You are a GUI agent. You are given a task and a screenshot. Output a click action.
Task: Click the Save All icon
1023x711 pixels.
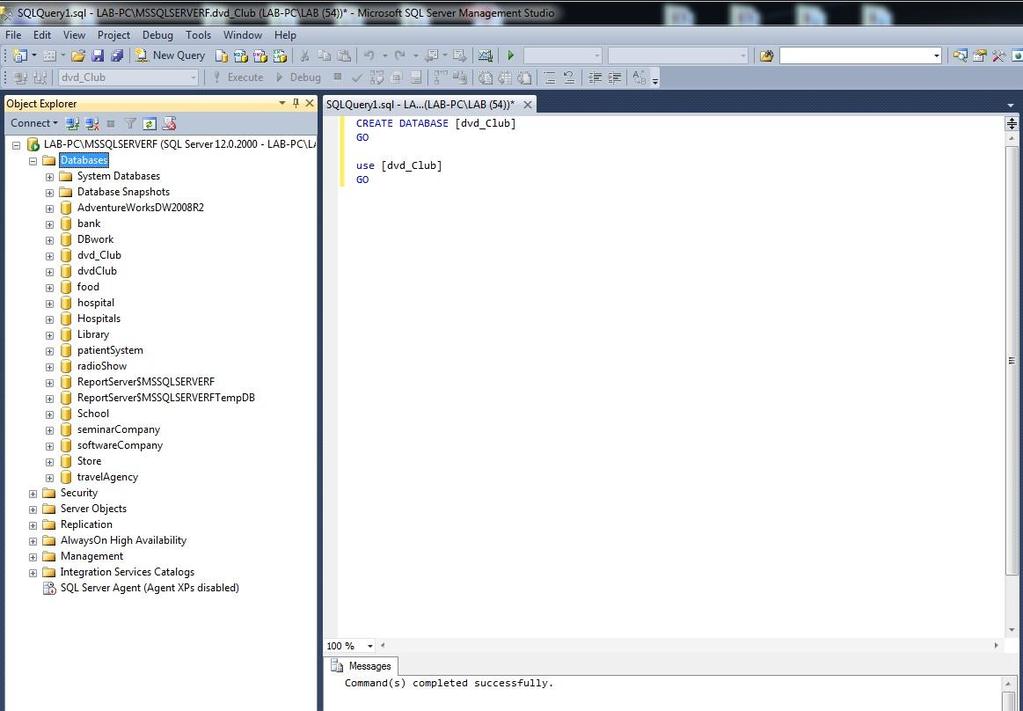[117, 56]
